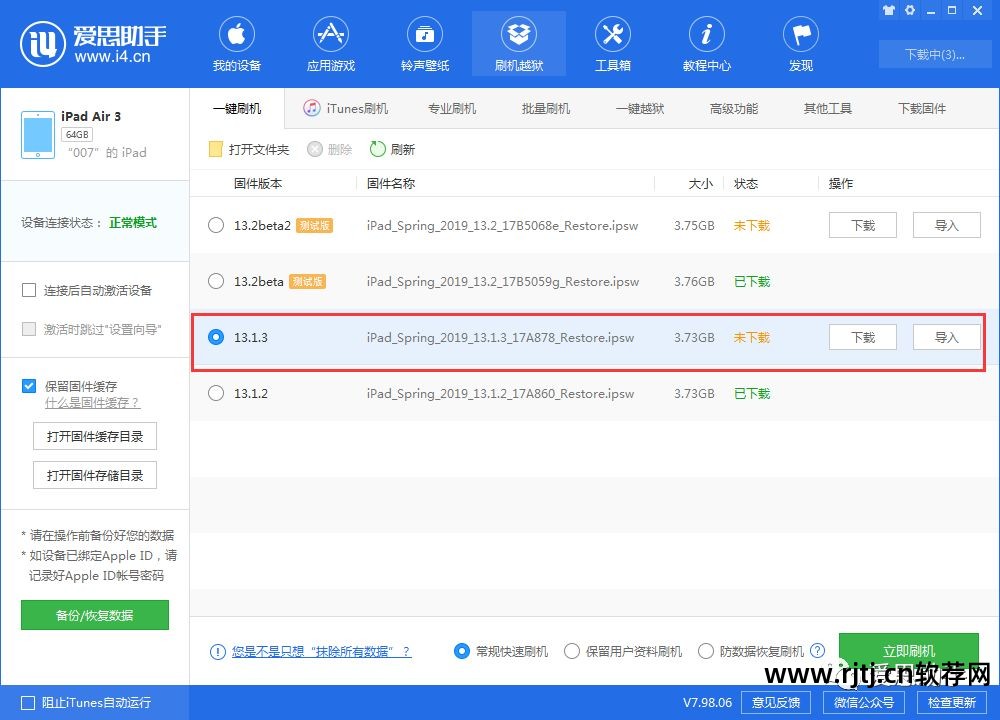1000x720 pixels.
Task: Click 打开固件存储目录 button
Action: 95,475
